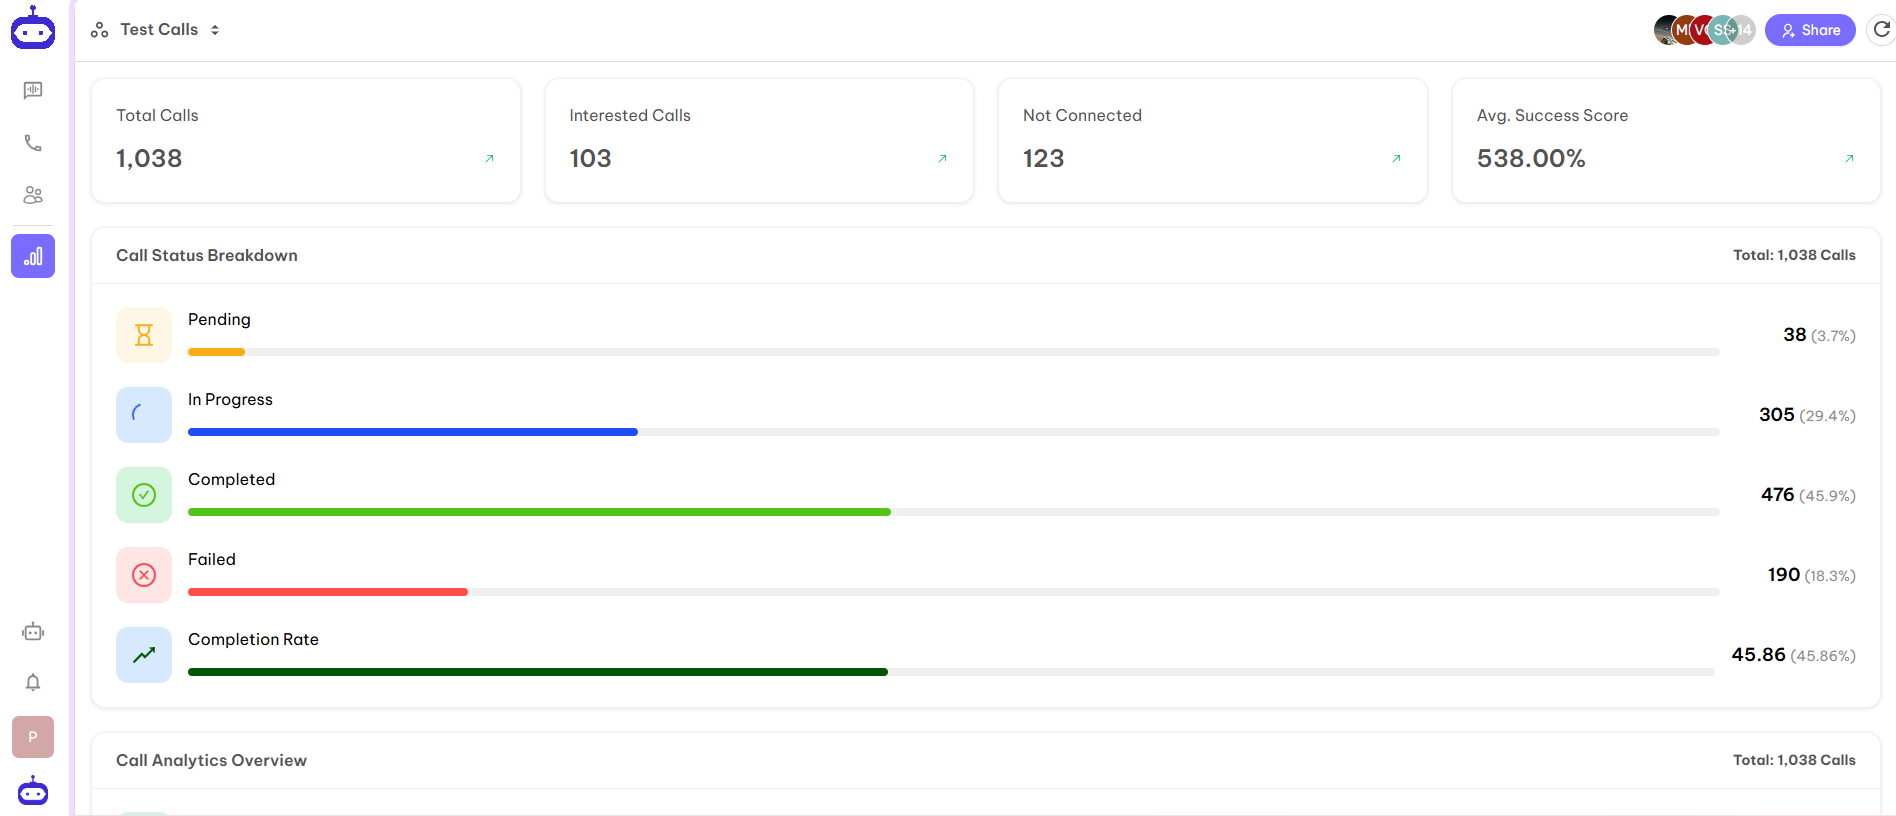Open notifications via the bell icon
The width and height of the screenshot is (1896, 816).
coord(33,682)
